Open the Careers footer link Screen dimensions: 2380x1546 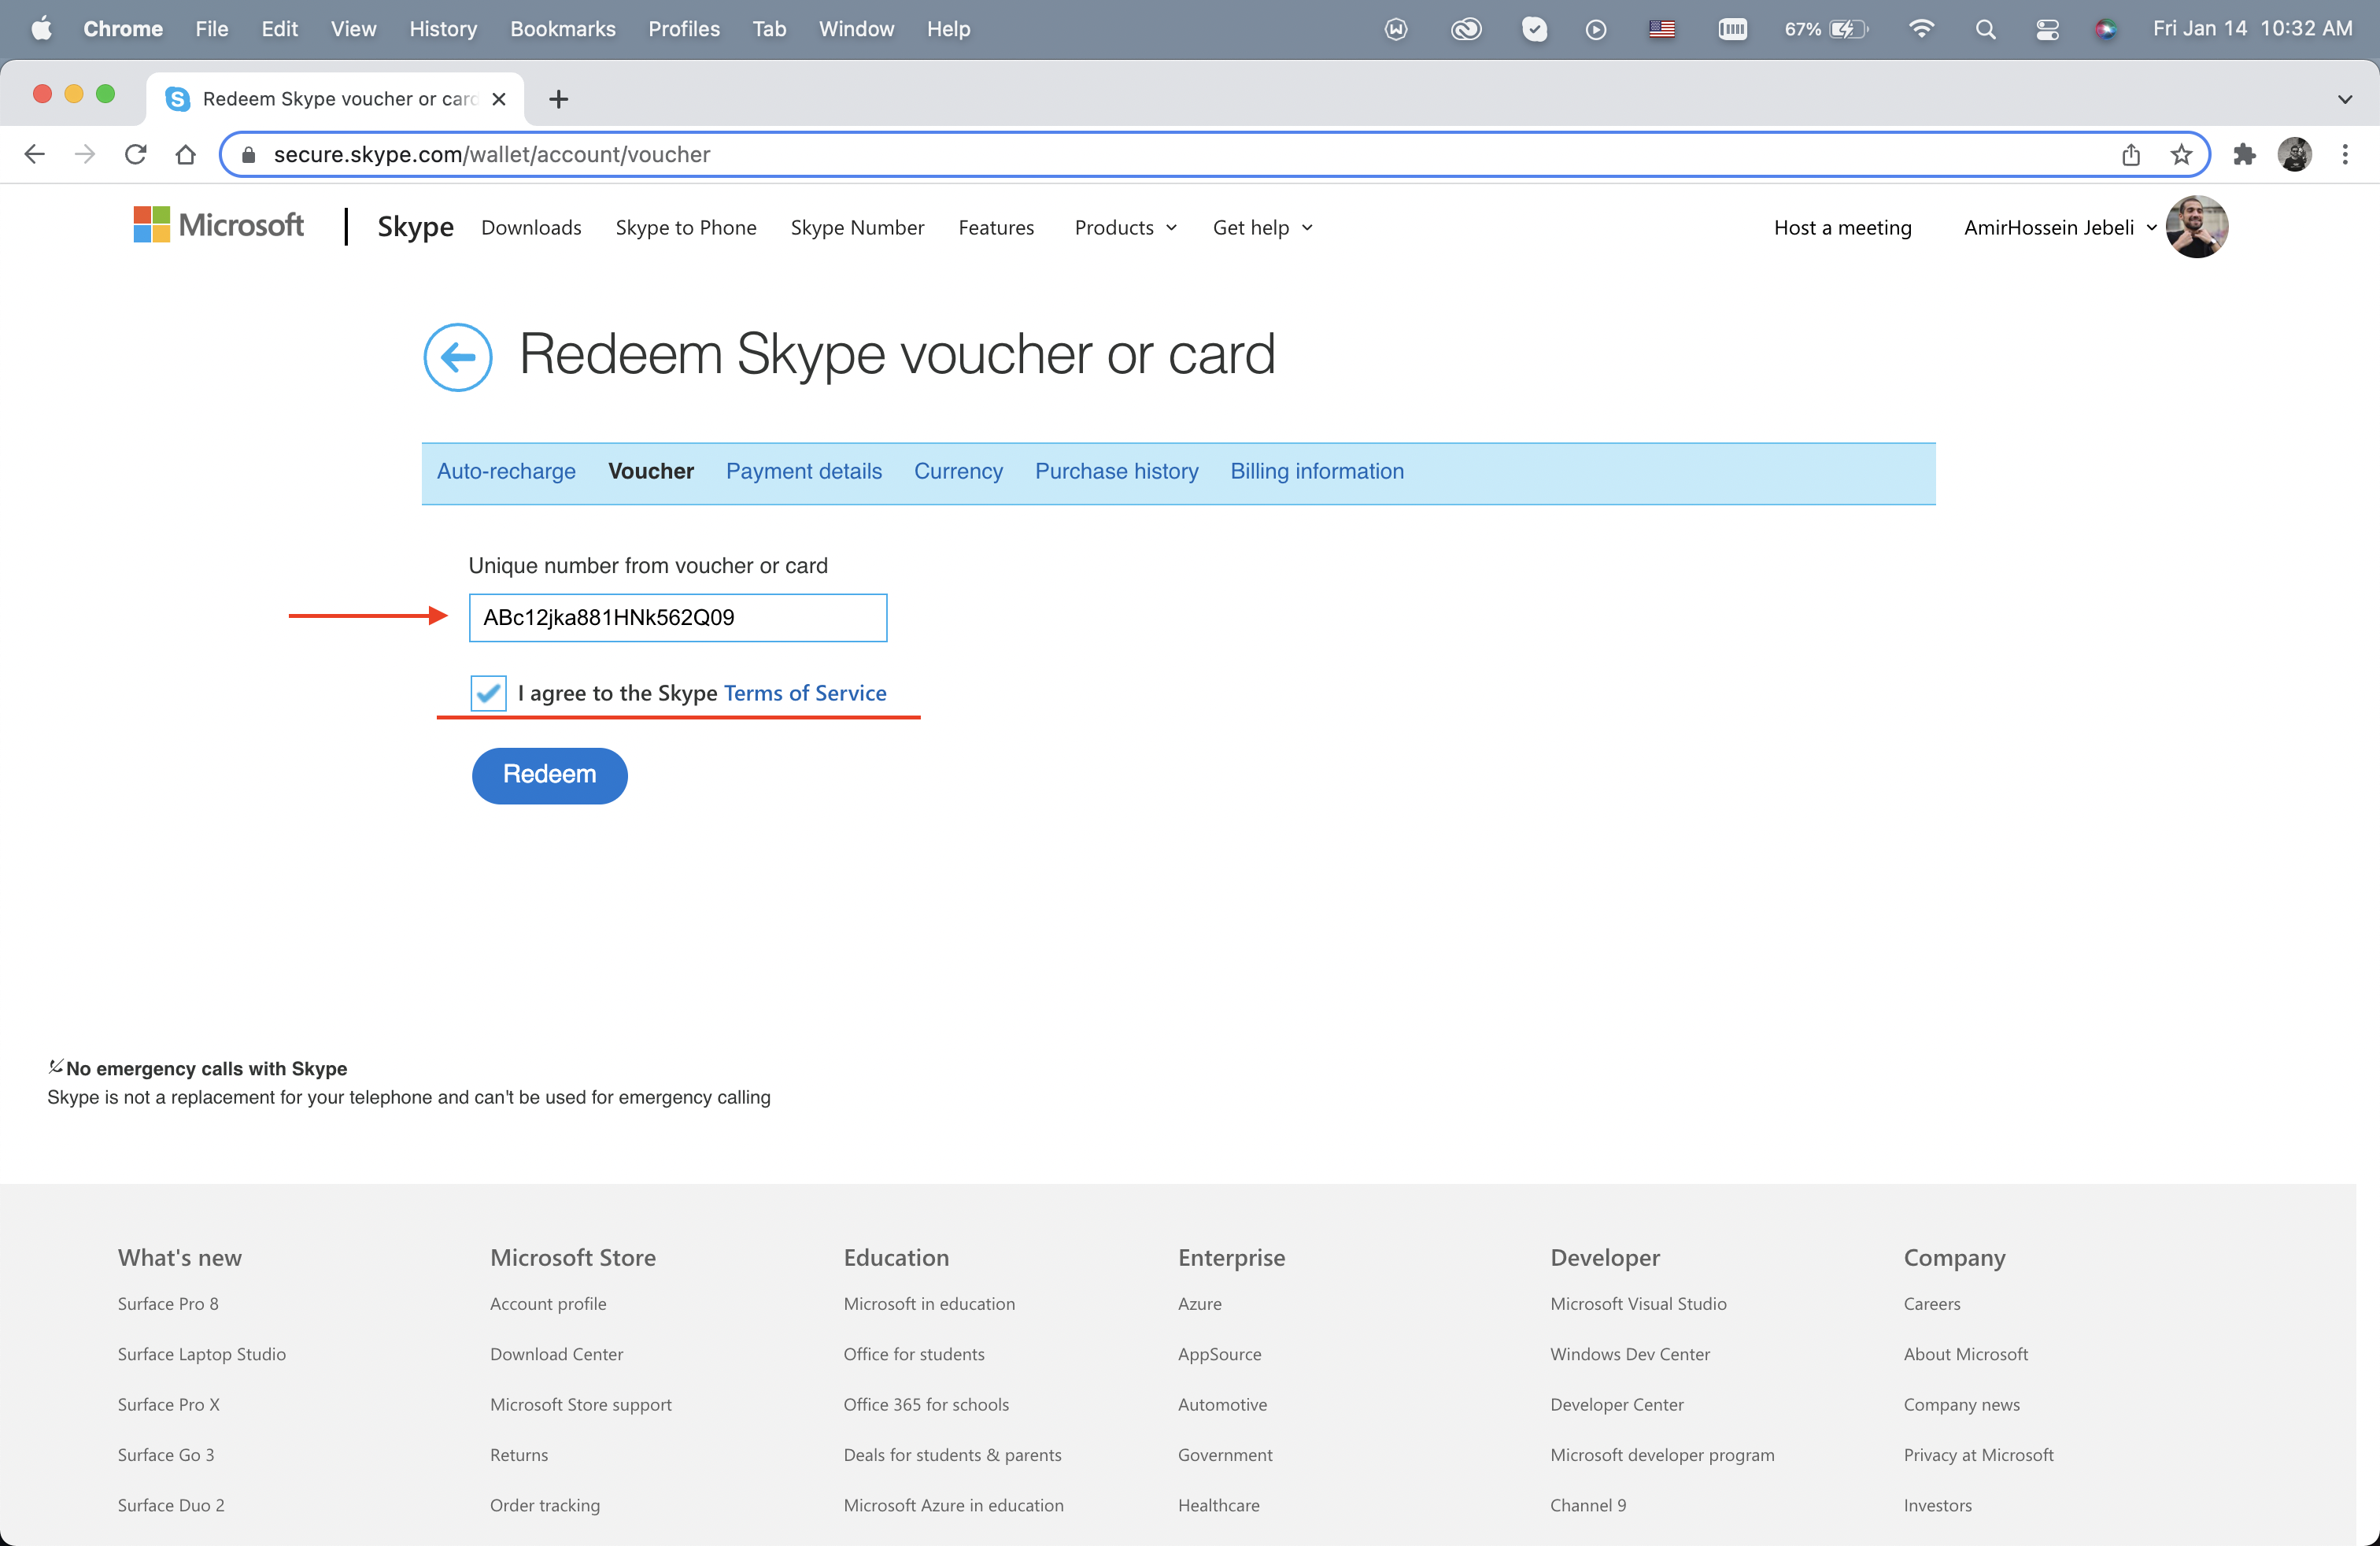click(1932, 1303)
